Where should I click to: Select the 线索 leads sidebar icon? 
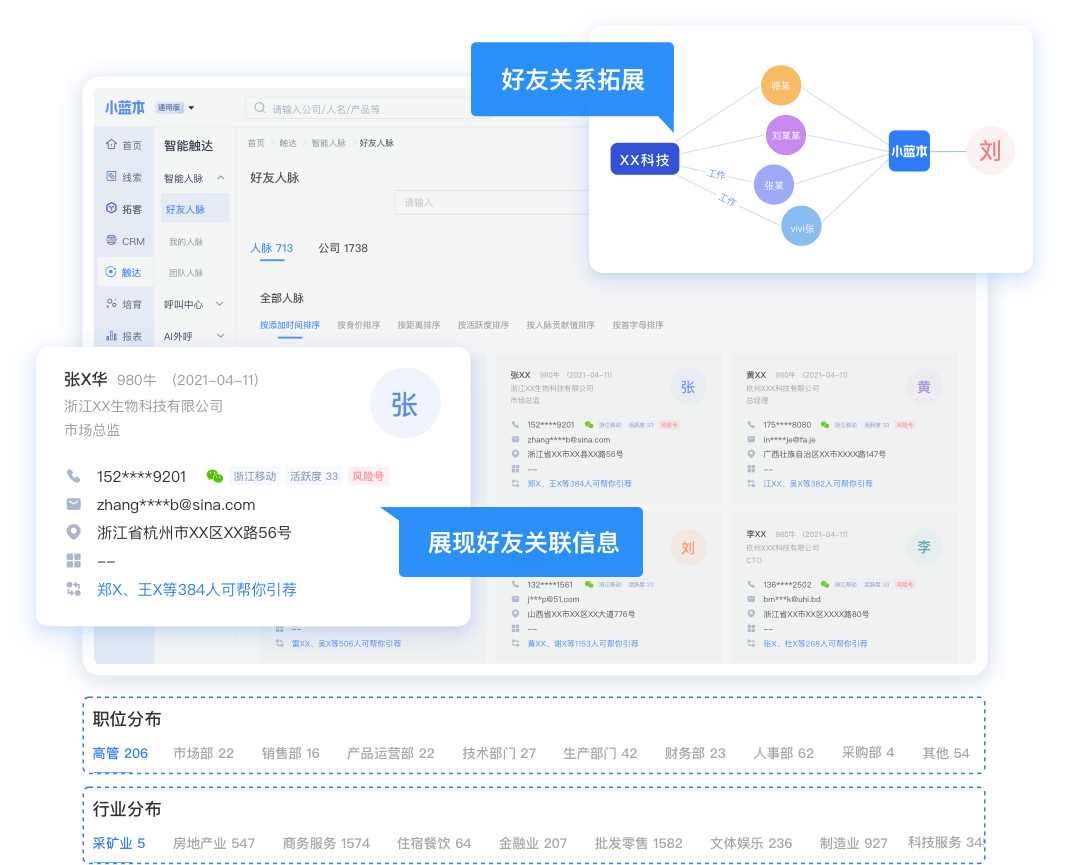tap(111, 177)
